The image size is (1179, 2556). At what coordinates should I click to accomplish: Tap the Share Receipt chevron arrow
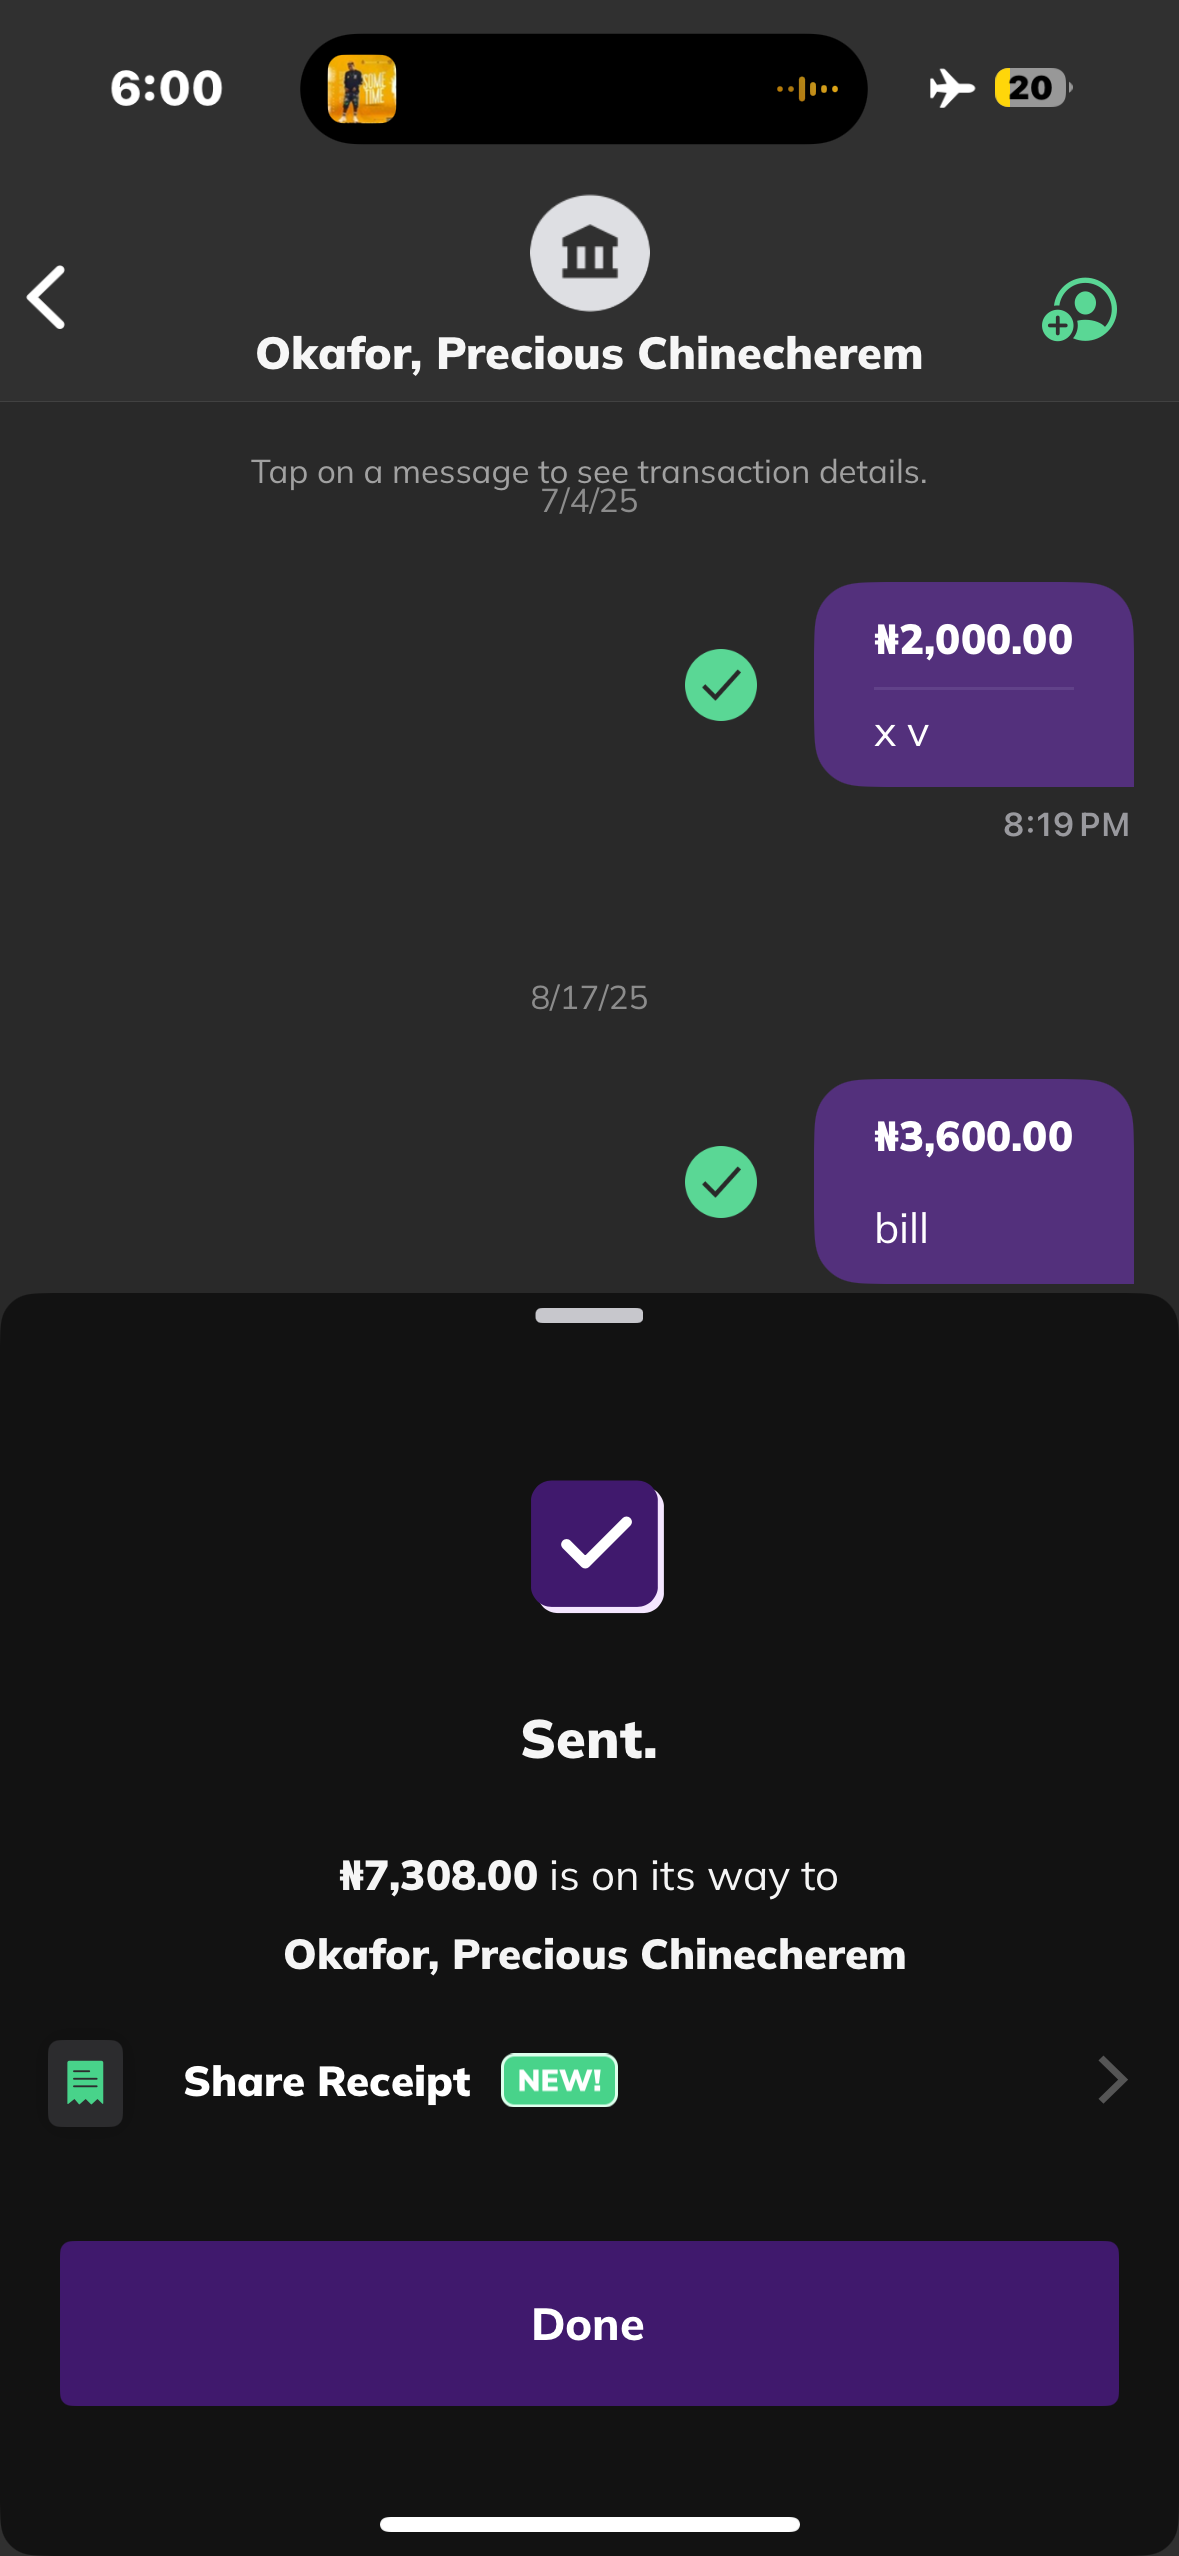1112,2081
